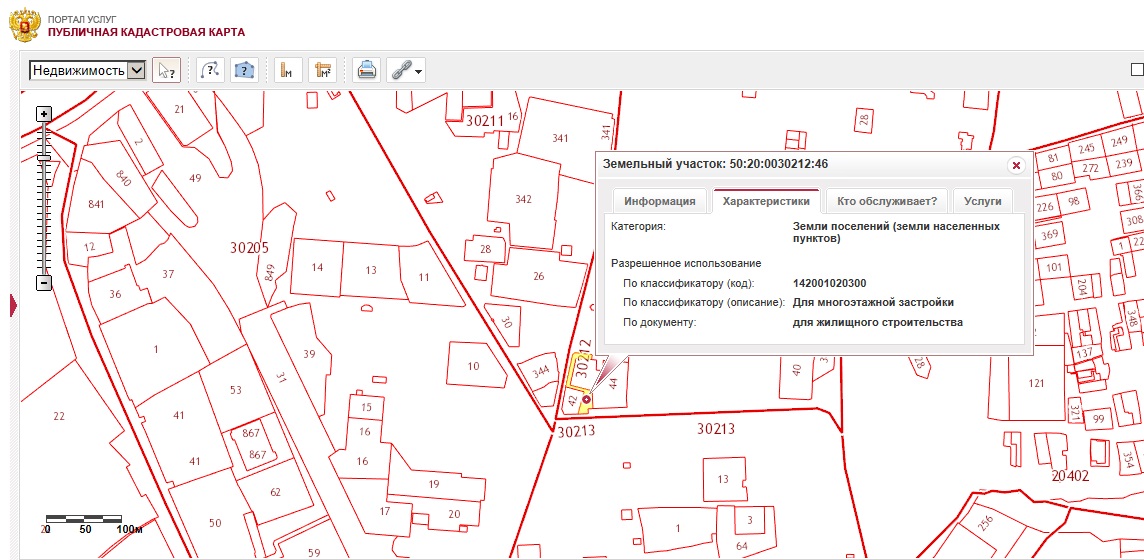Activate the identify along path tool
The width and height of the screenshot is (1144, 560).
coord(211,70)
